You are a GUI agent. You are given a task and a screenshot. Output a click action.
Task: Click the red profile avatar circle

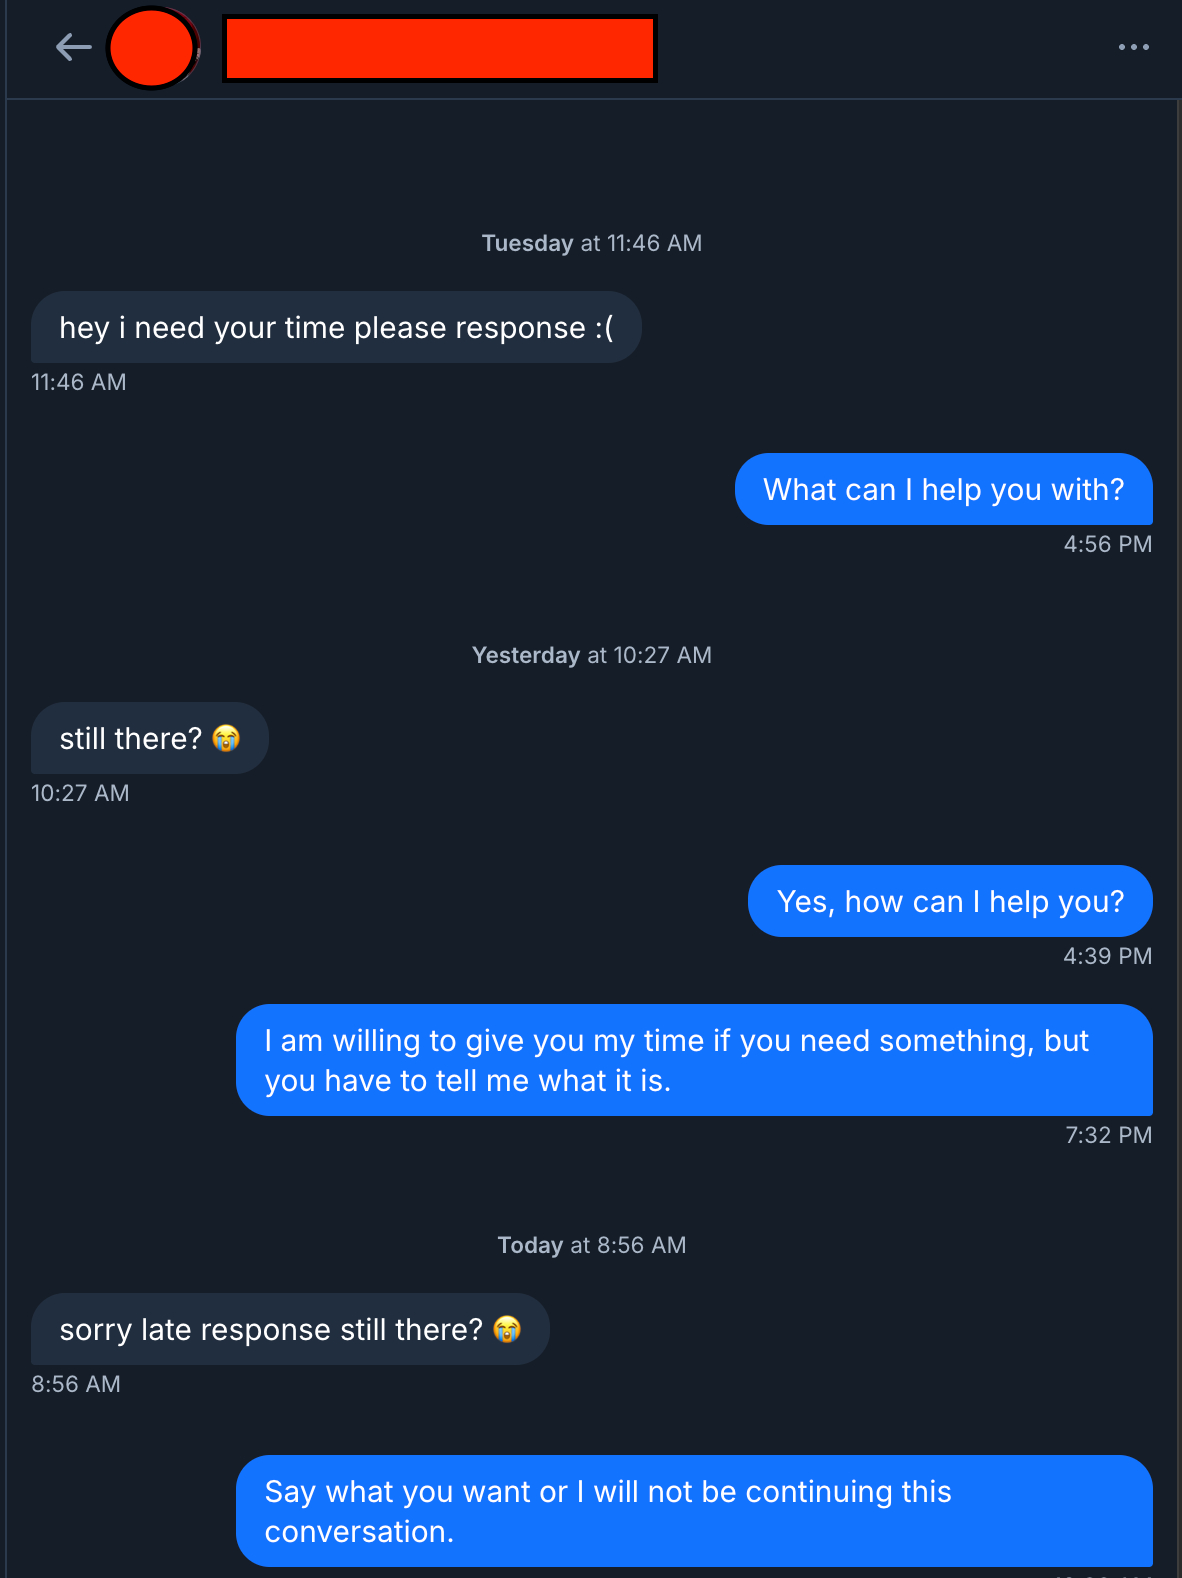[152, 48]
